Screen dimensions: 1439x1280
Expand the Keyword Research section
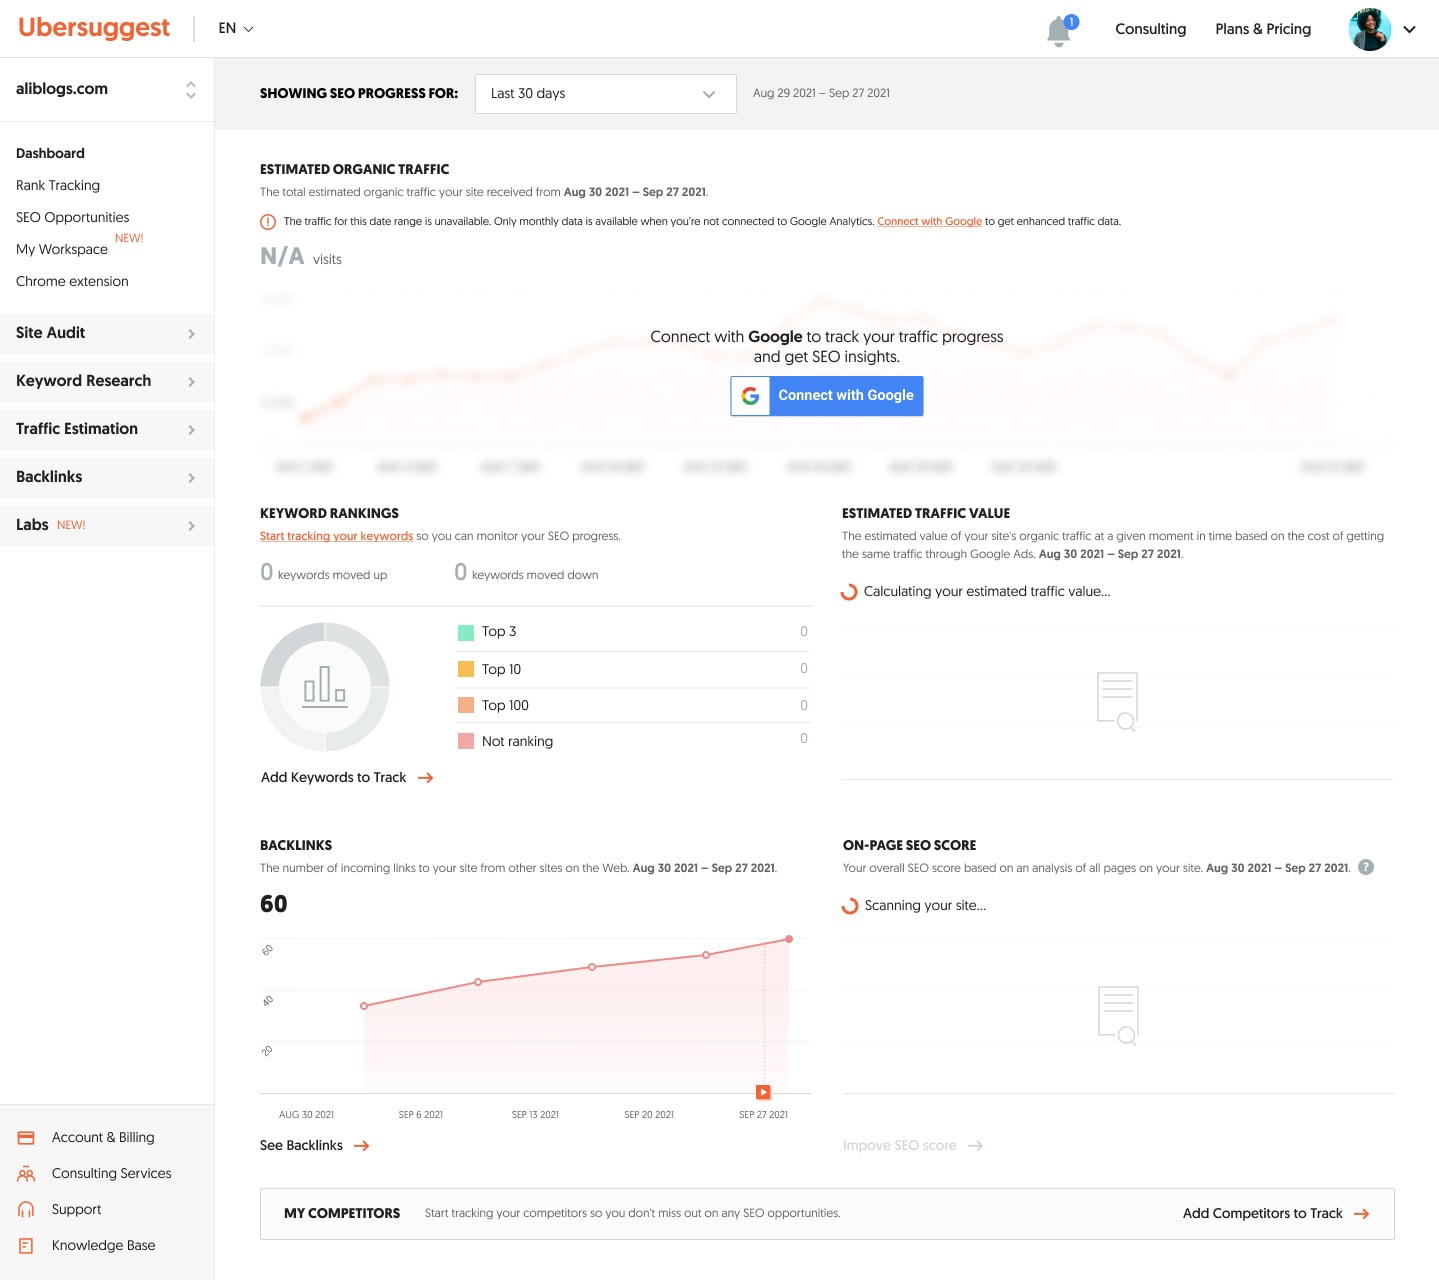[x=107, y=382]
